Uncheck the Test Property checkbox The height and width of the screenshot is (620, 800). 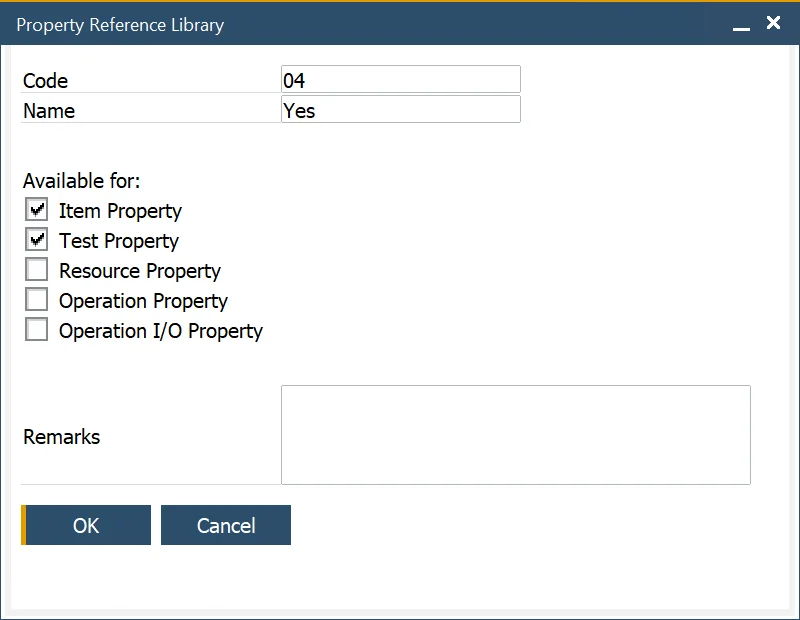coord(37,240)
